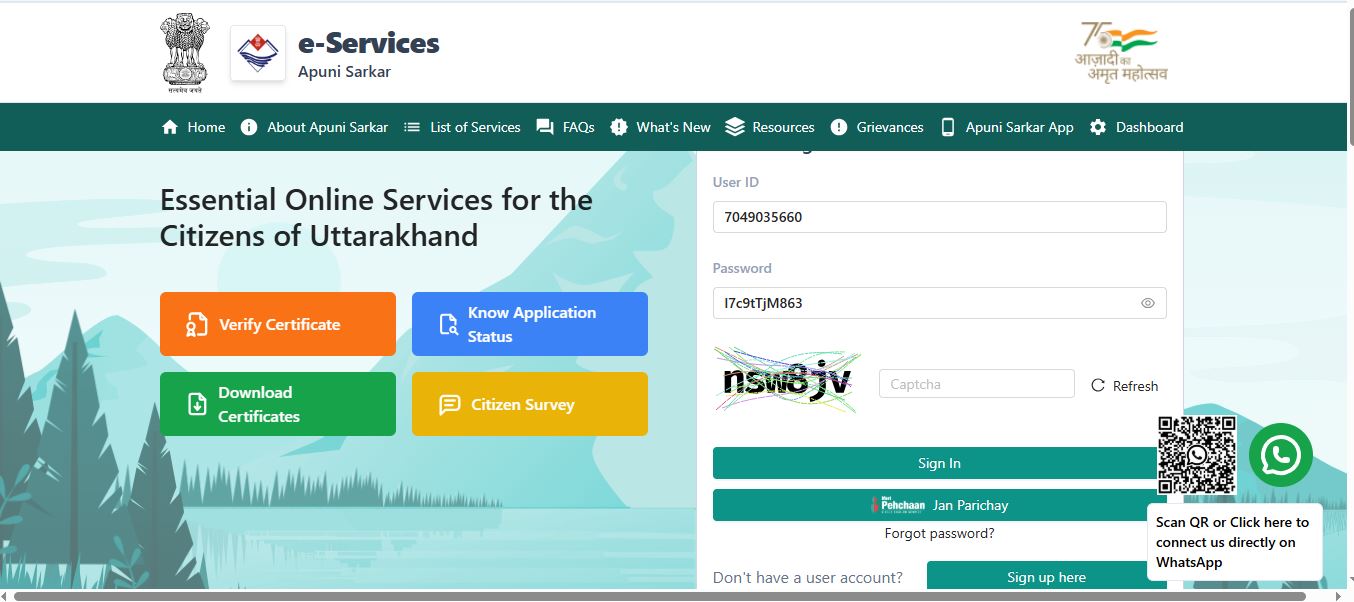This screenshot has height=602, width=1354.
Task: Click the Download Certificates button
Action: pos(278,404)
